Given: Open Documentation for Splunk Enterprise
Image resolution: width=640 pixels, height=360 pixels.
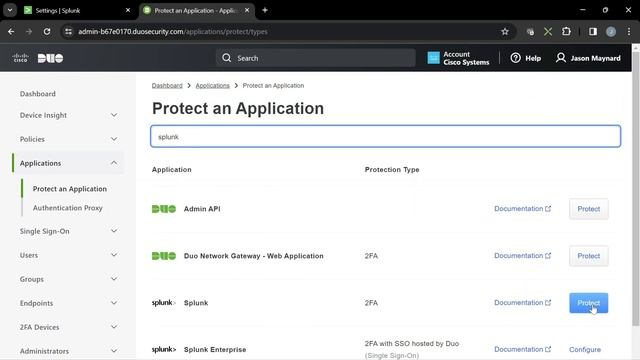Looking at the screenshot, I should [522, 349].
